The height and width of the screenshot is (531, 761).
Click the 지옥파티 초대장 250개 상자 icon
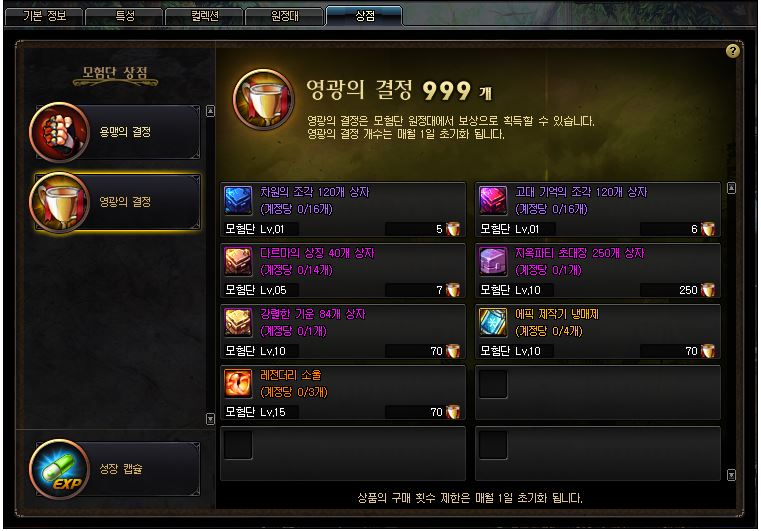click(x=493, y=261)
